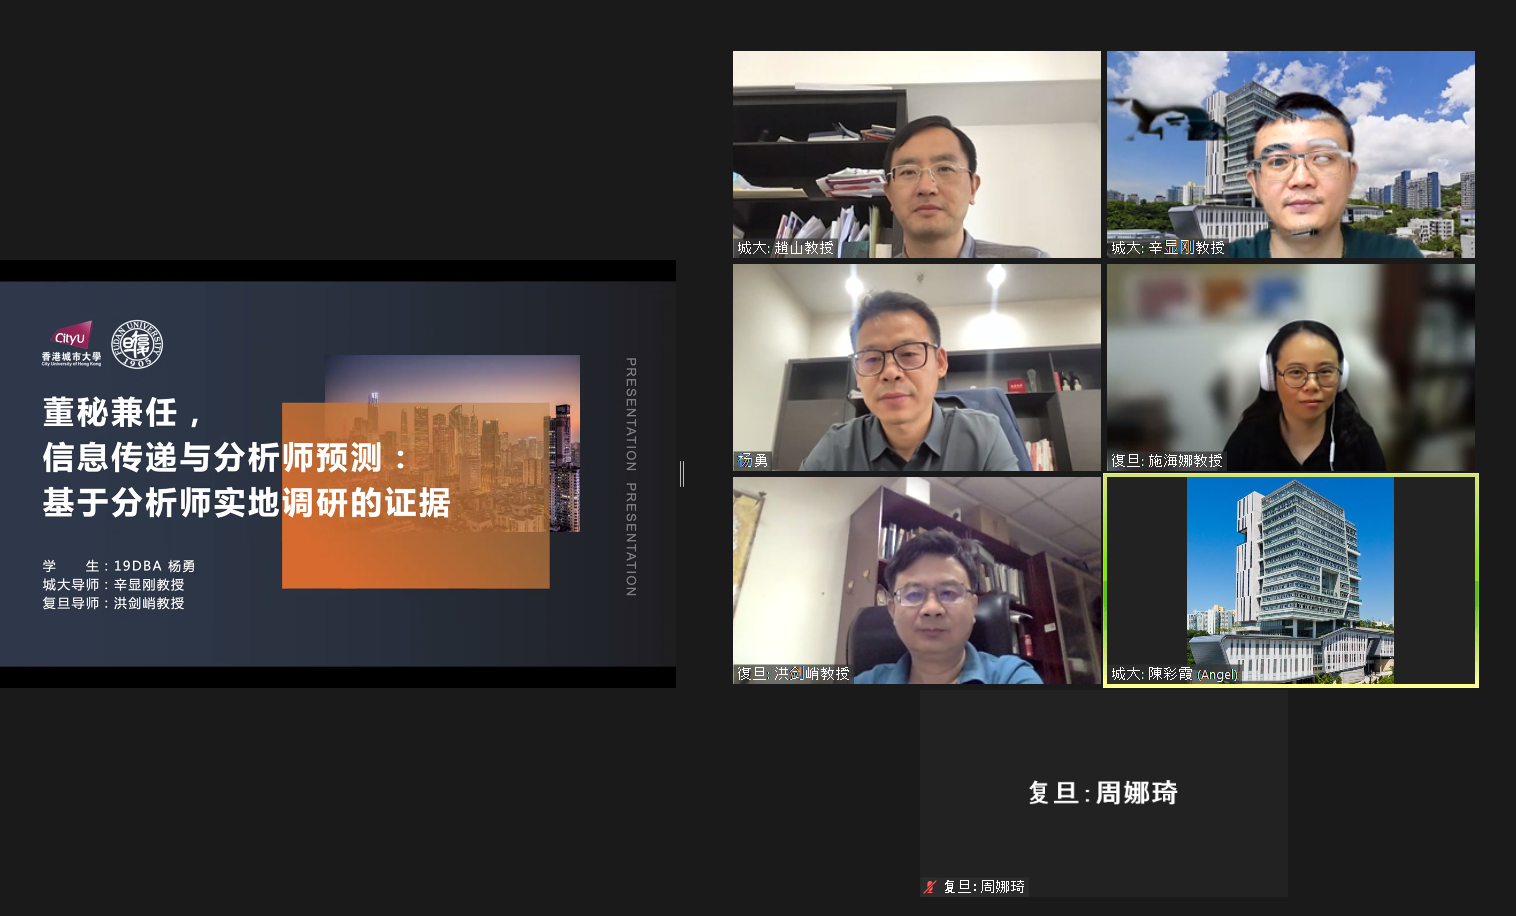The height and width of the screenshot is (916, 1516).
Task: Click name label 城大: 辛显刚教授
Action: (x=1167, y=248)
